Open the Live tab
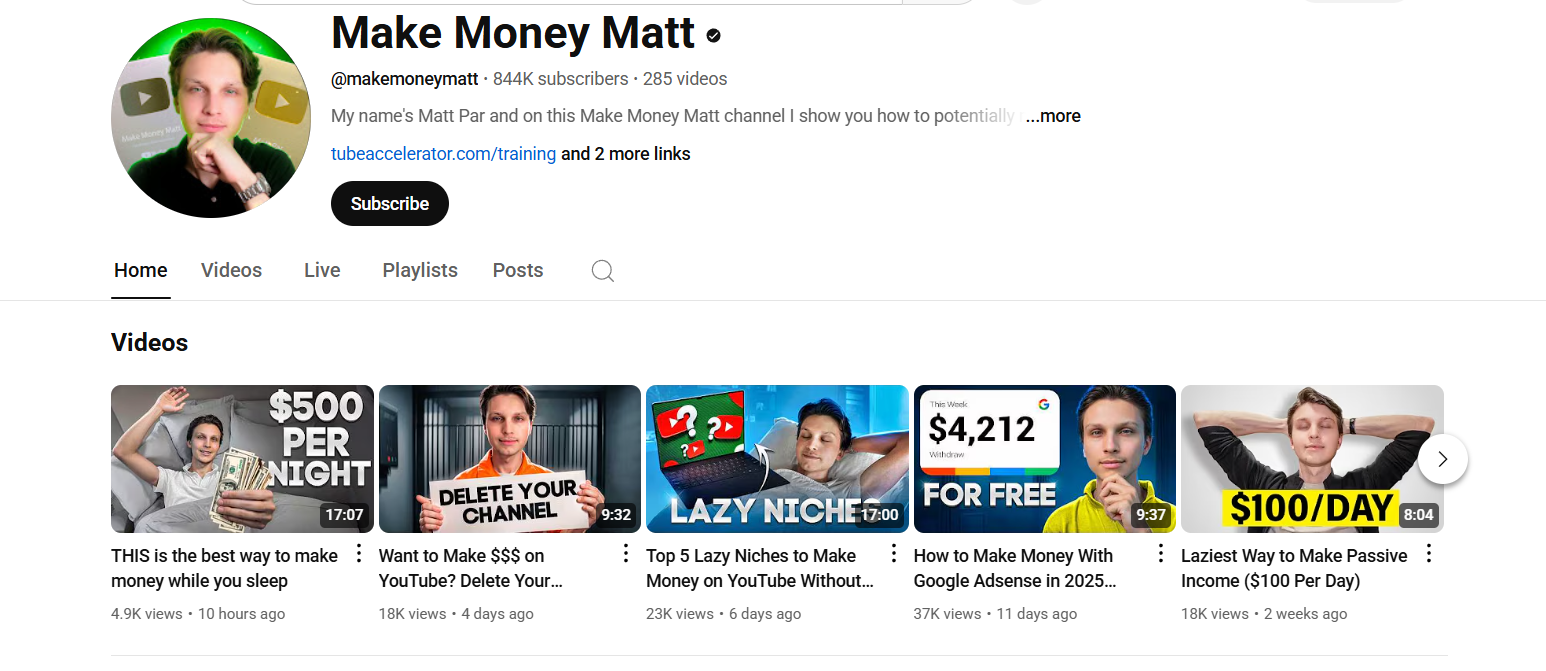Viewport: 1546px width, 671px height. [322, 270]
